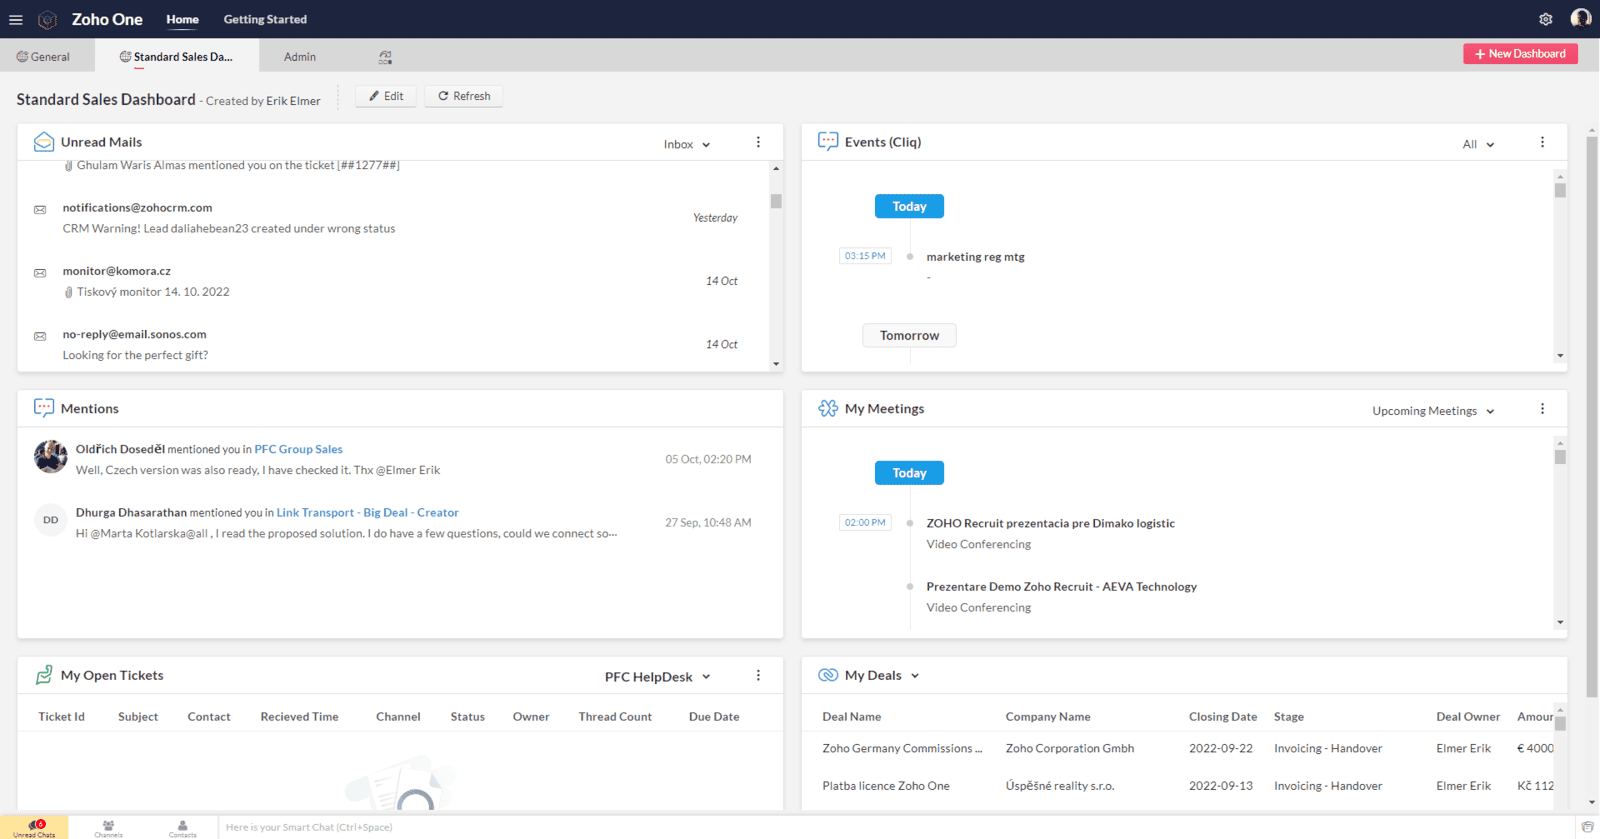Click the Zoho One logo icon

tap(47, 20)
